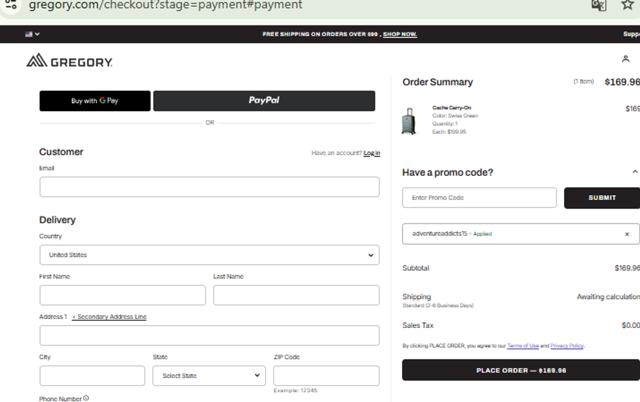The height and width of the screenshot is (402, 640).
Task: Click the translate page icon
Action: tap(599, 5)
